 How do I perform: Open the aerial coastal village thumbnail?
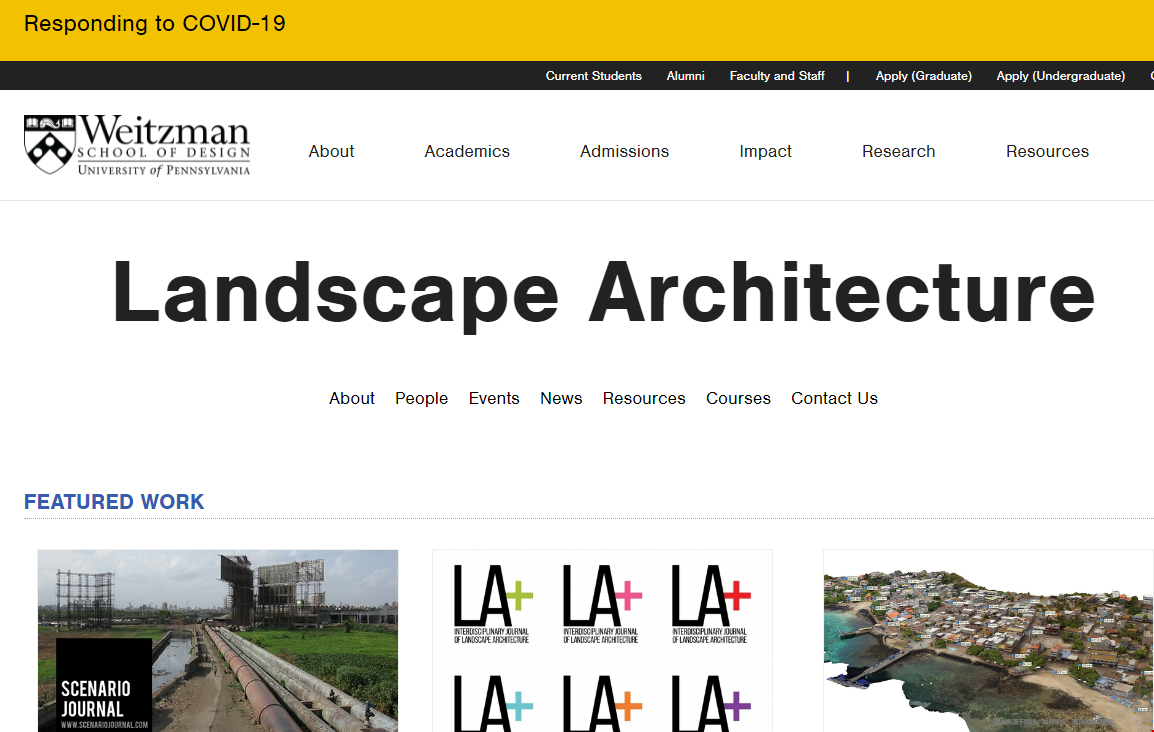988,641
